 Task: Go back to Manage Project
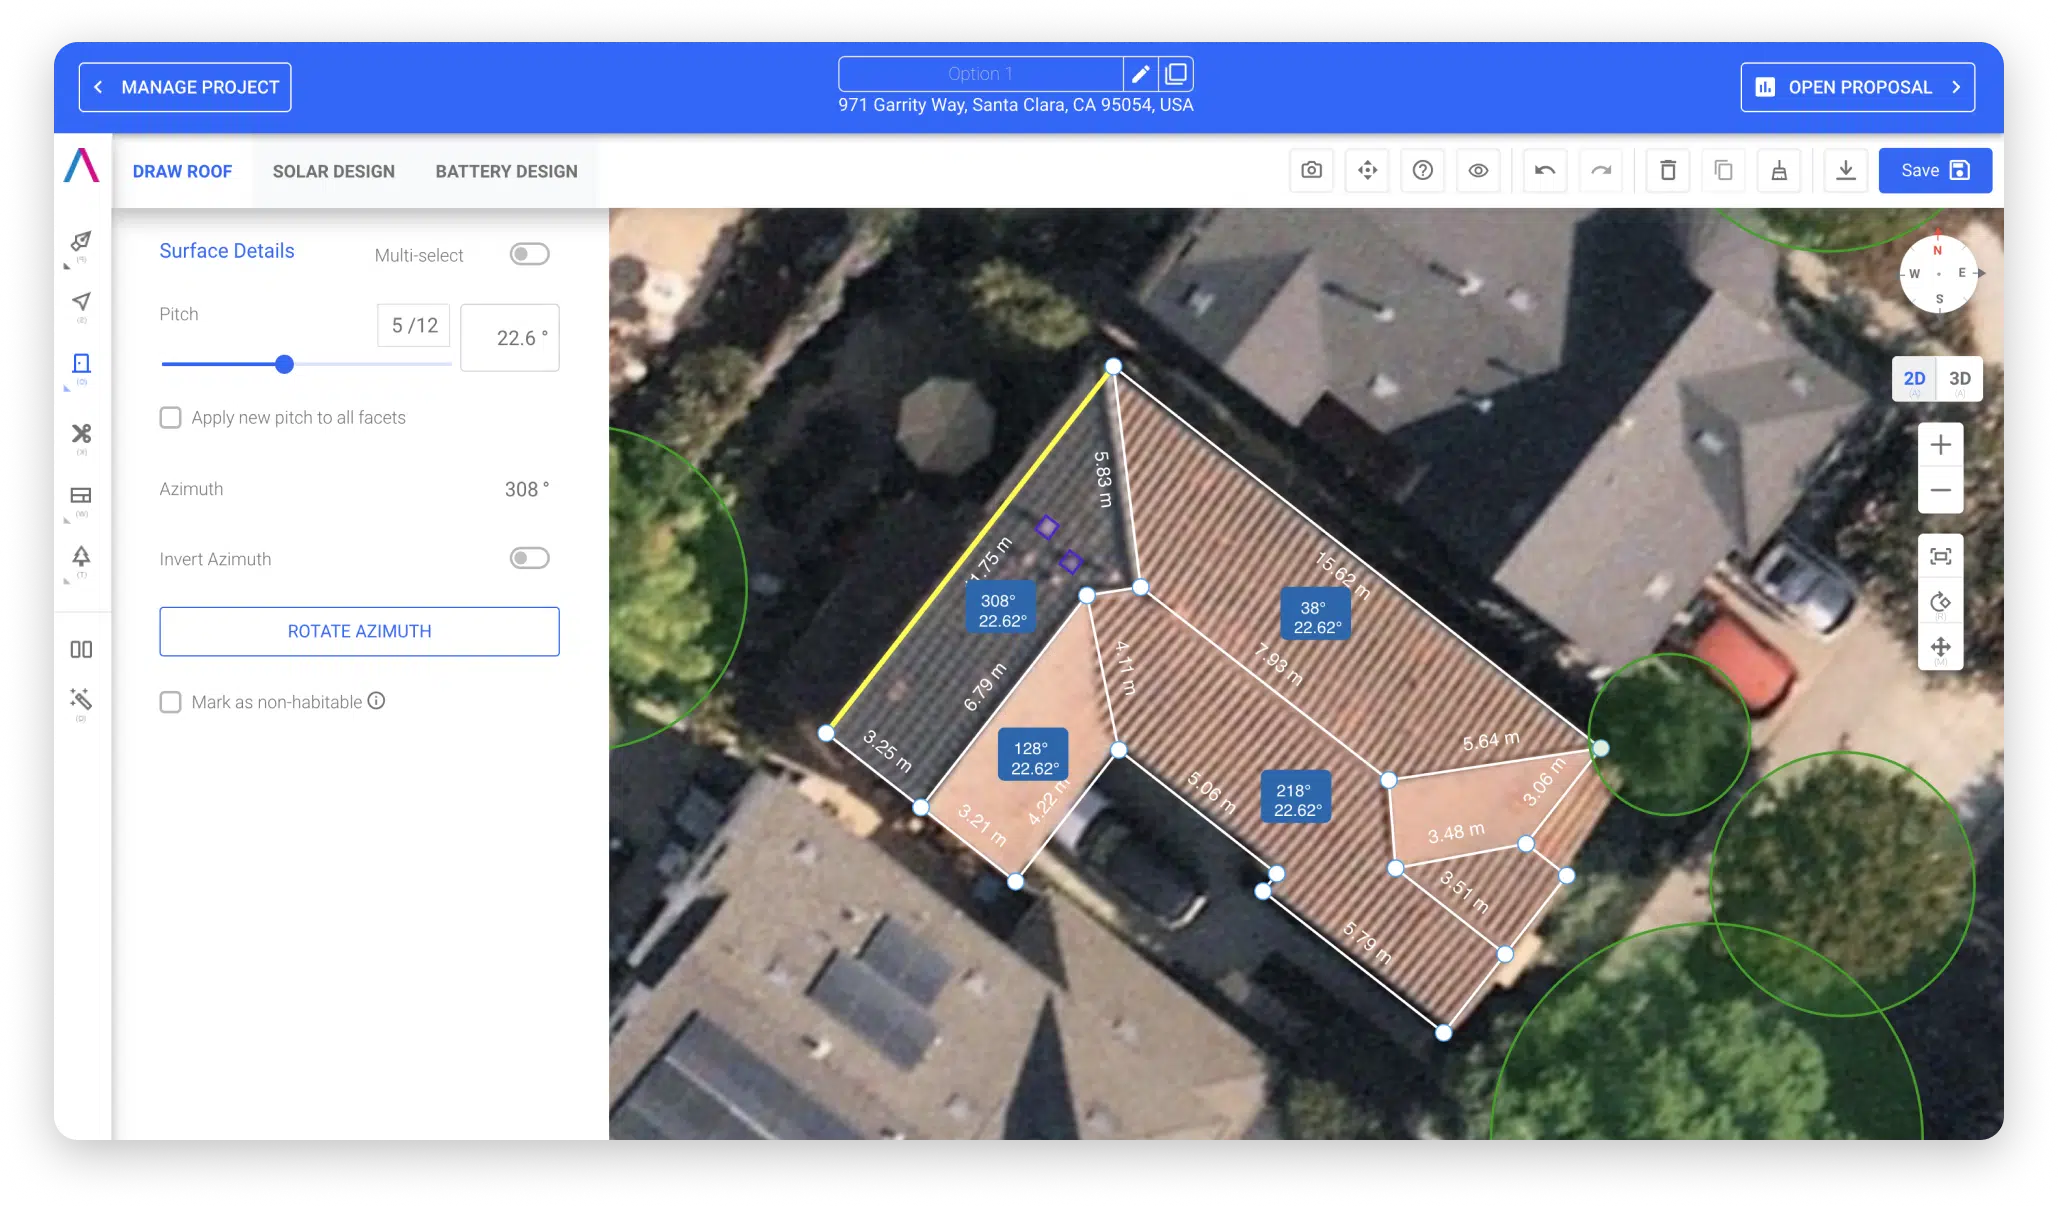click(185, 87)
